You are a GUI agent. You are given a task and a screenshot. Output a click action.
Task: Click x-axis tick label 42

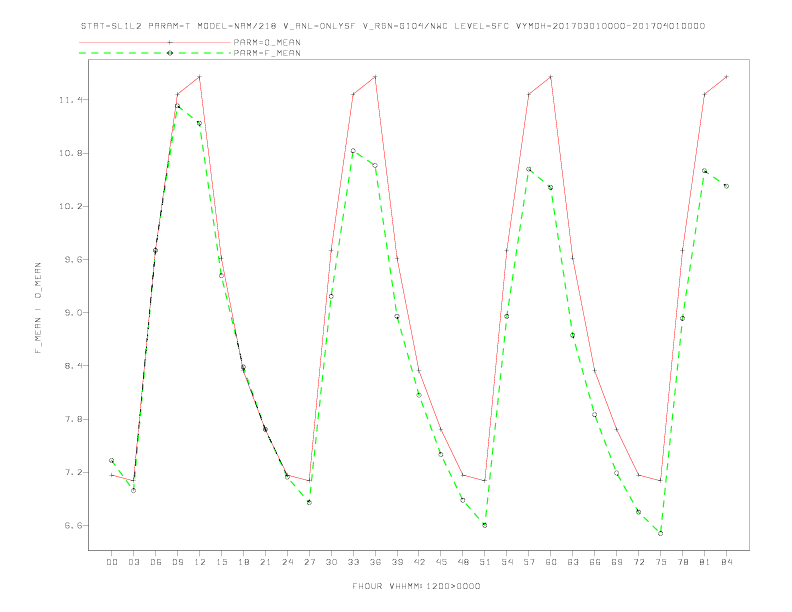tap(419, 562)
